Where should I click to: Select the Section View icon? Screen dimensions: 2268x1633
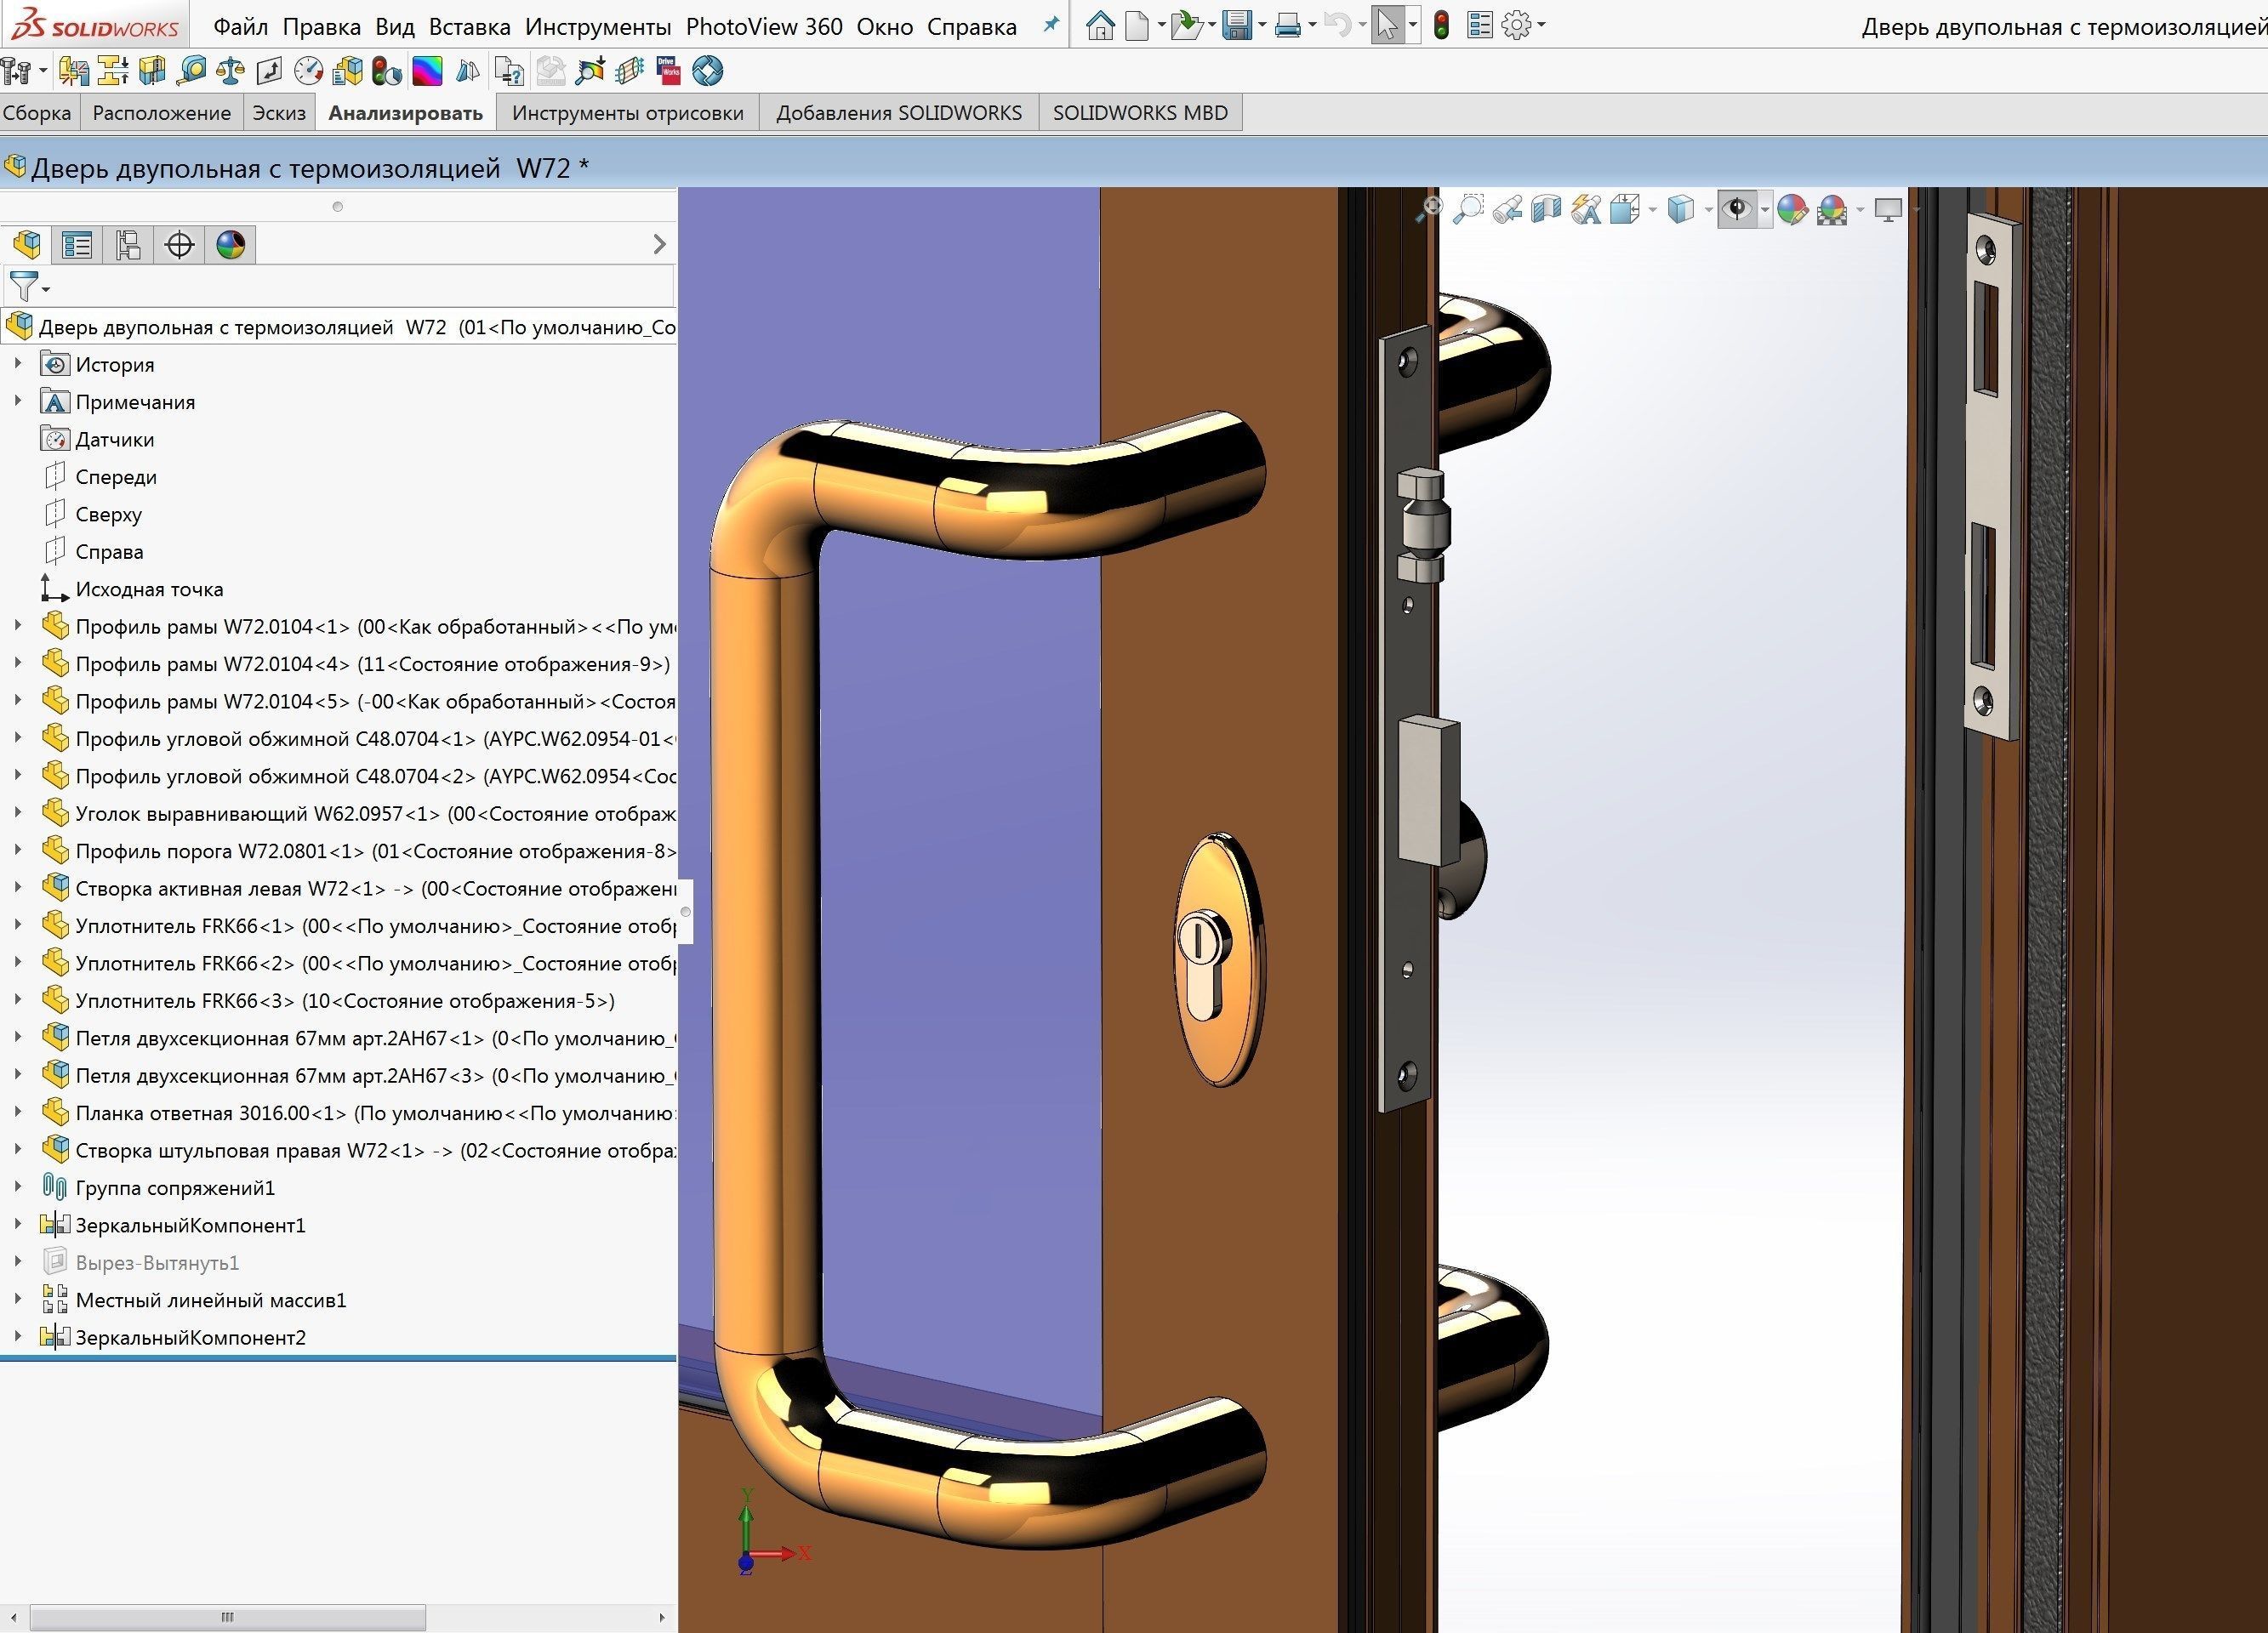[1546, 210]
